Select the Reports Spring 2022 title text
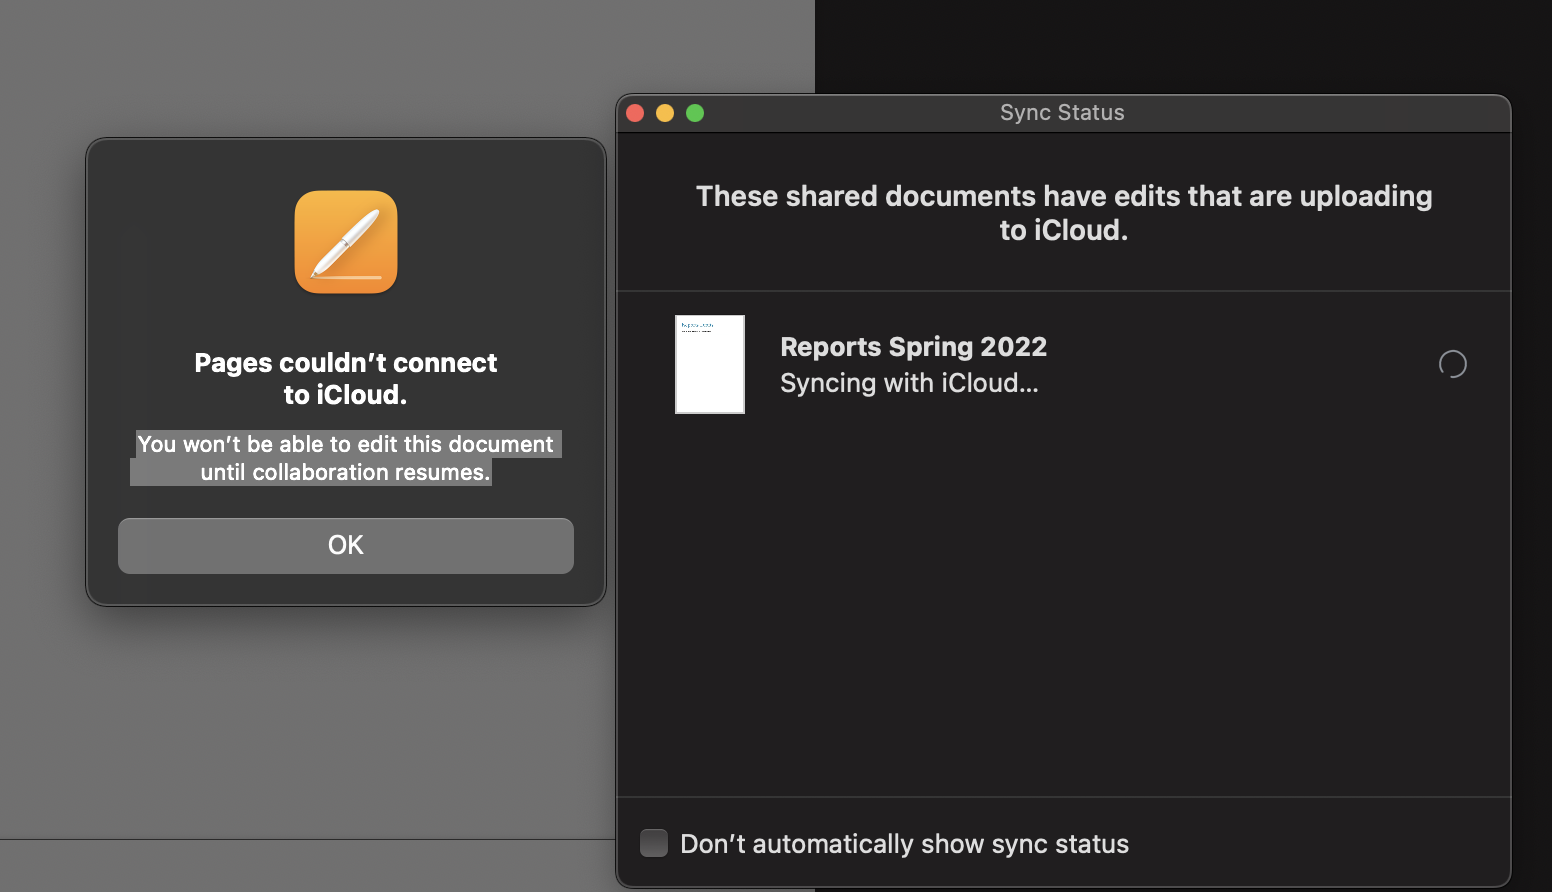 [x=913, y=346]
